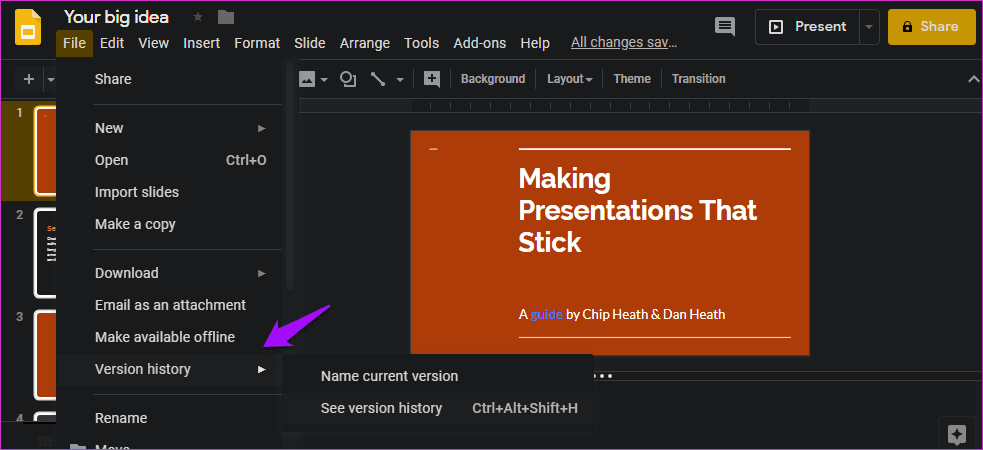Select slide 1 thumbnail
983x450 pixels.
pyautogui.click(x=45, y=152)
